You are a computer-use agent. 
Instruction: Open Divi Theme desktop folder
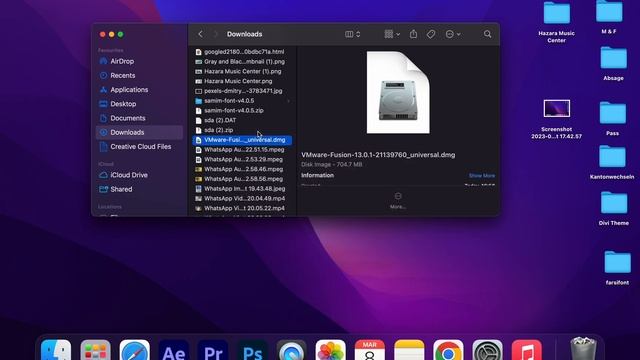[613, 209]
